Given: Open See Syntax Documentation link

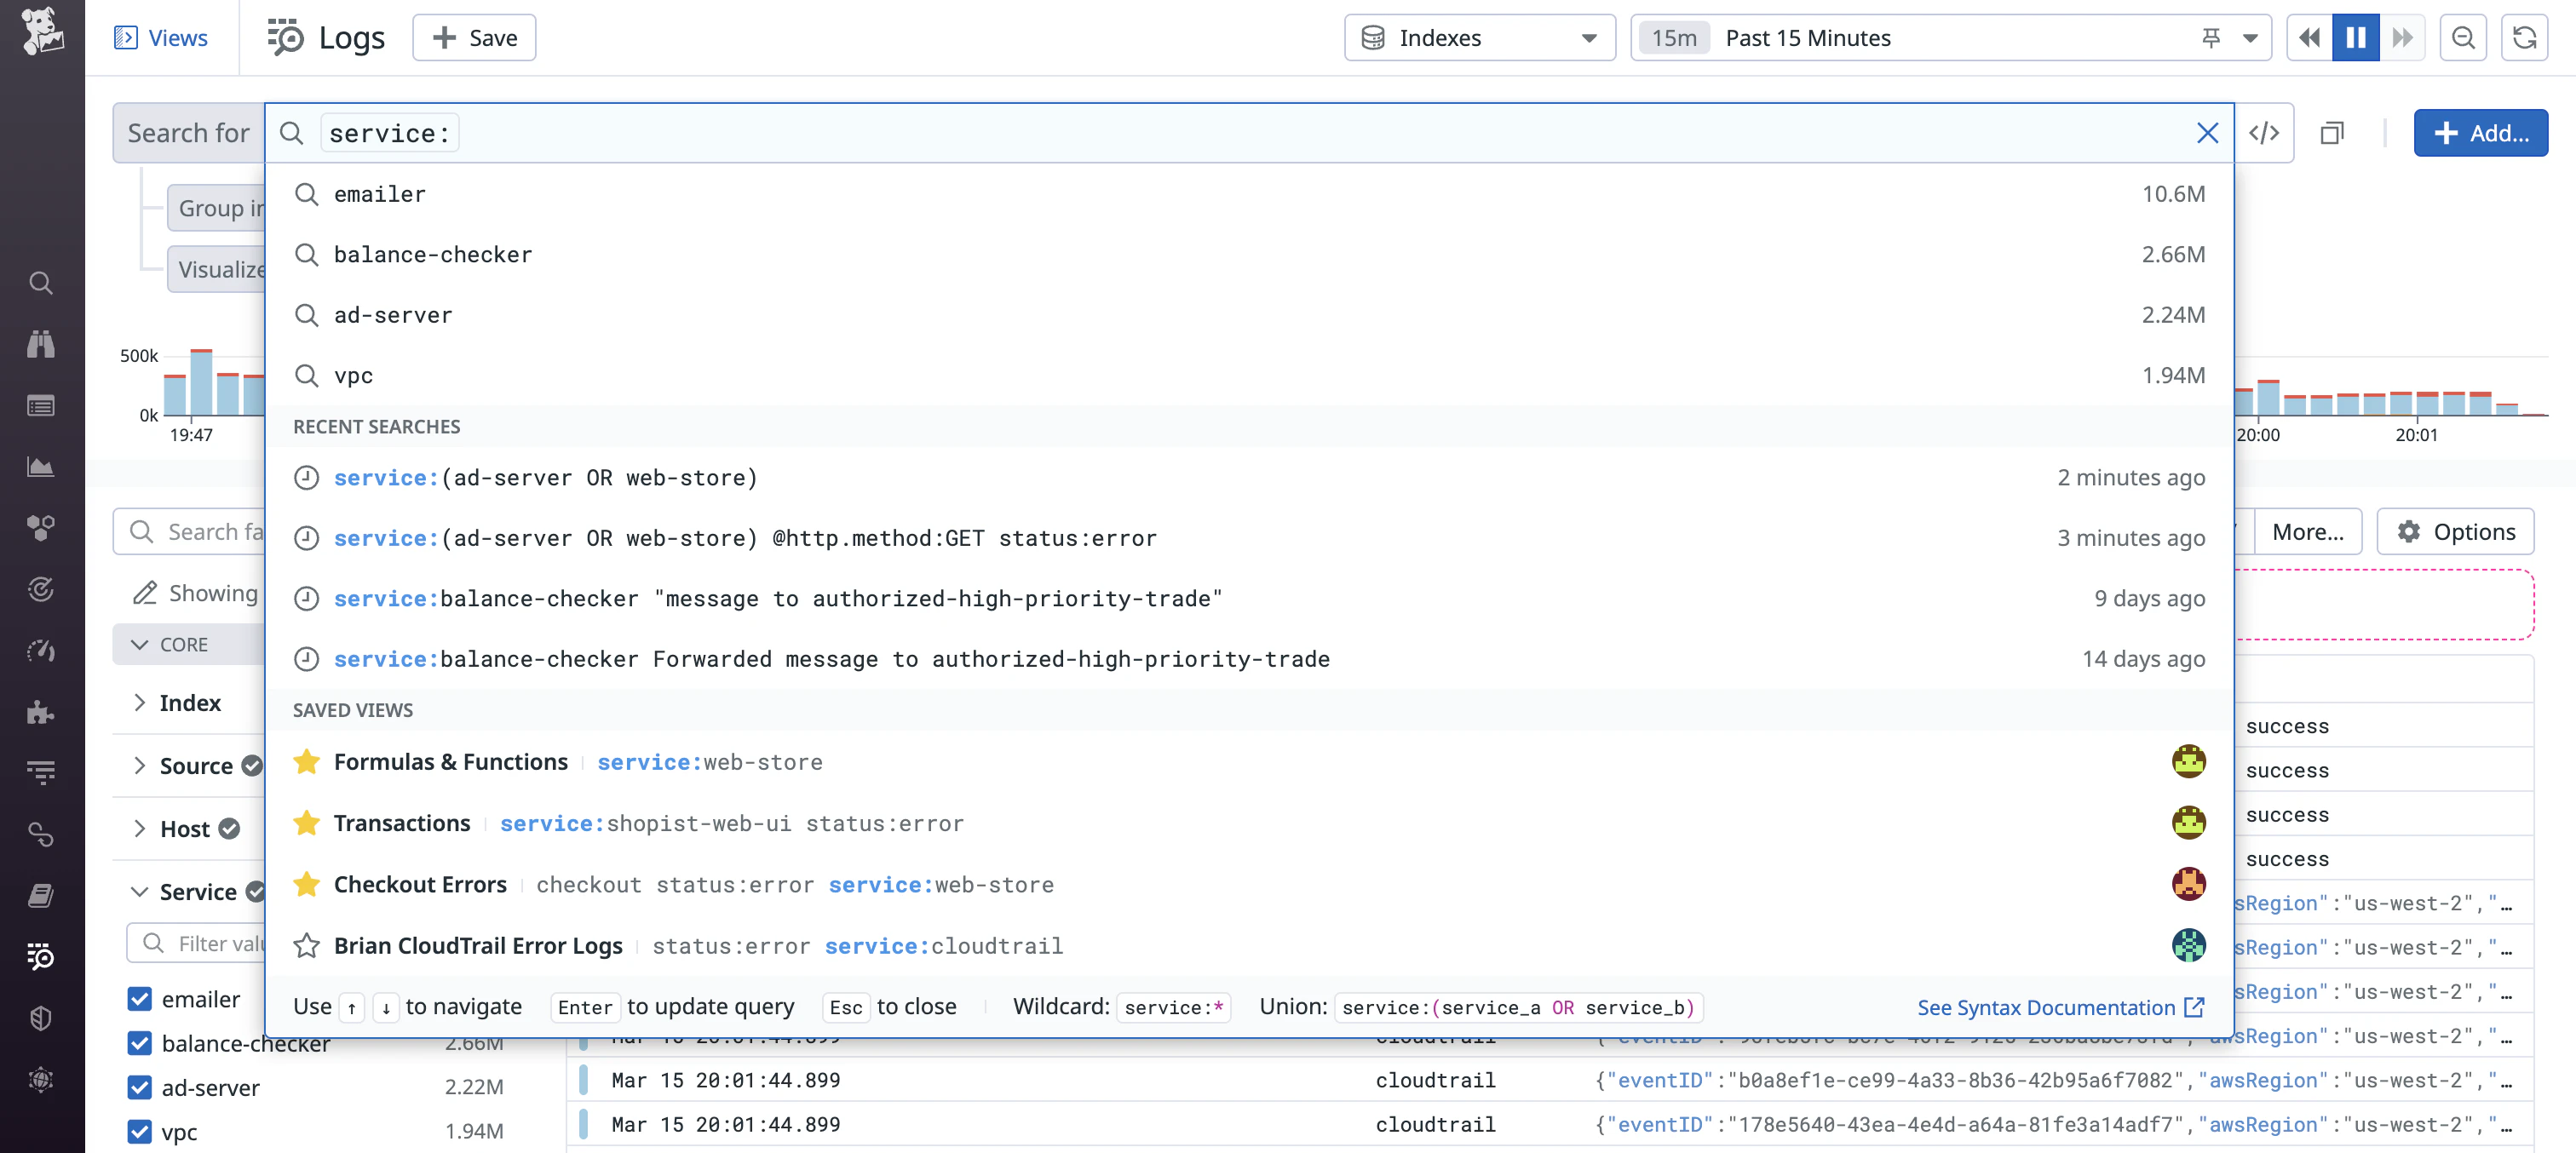Looking at the screenshot, I should click(2060, 1007).
